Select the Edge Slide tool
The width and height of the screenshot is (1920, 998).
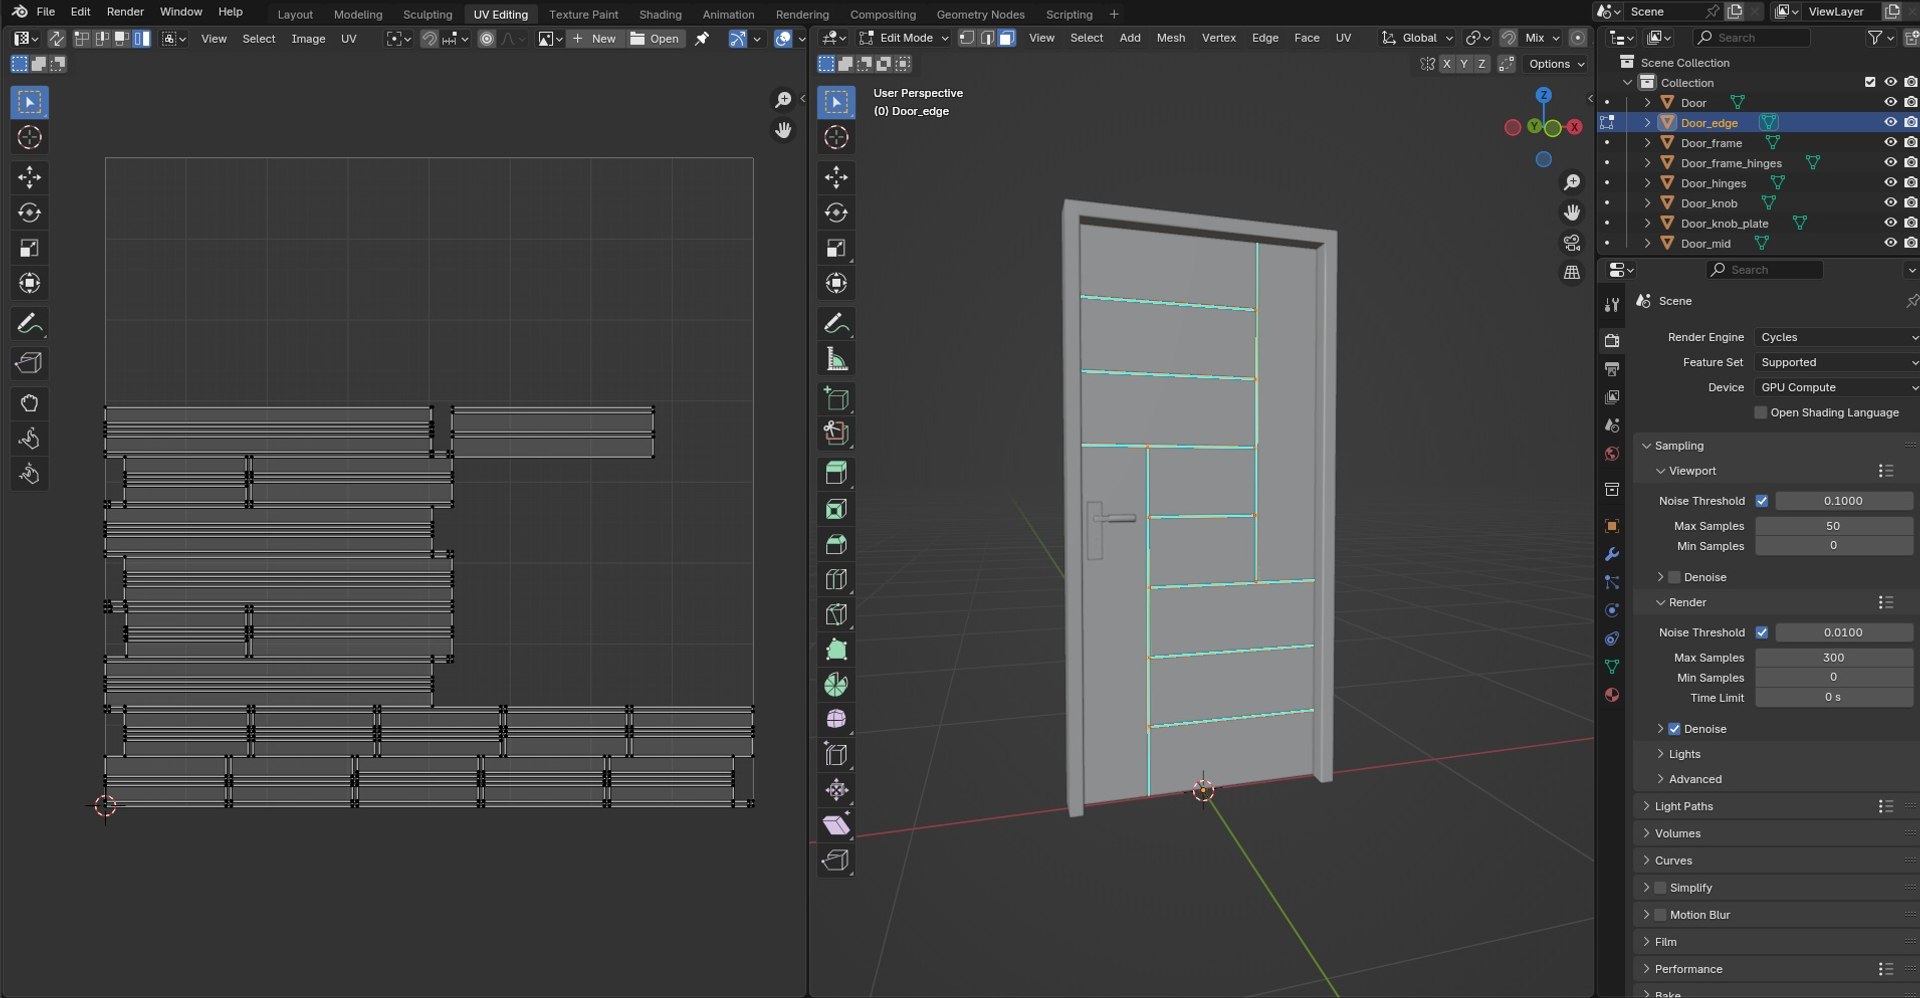(836, 755)
